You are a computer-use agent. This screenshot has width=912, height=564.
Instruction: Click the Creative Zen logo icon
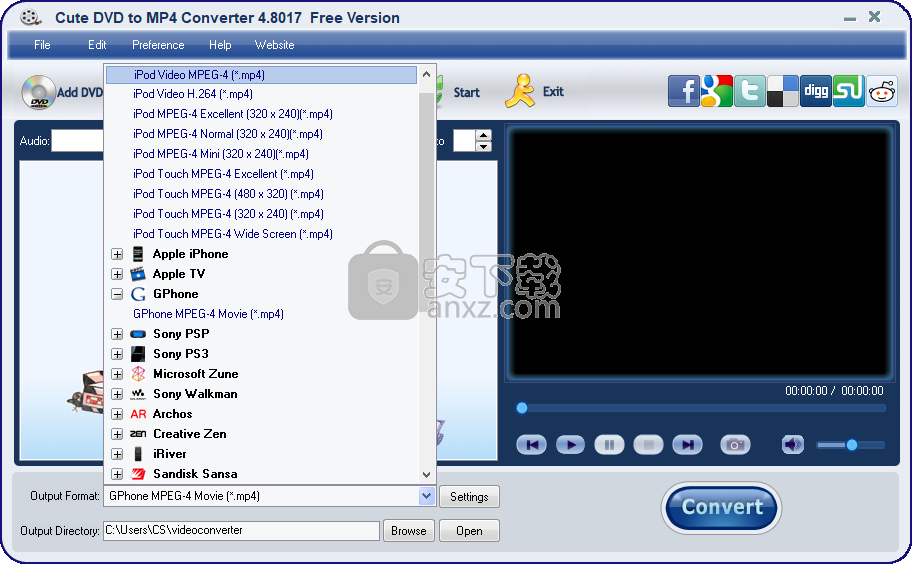[x=138, y=434]
